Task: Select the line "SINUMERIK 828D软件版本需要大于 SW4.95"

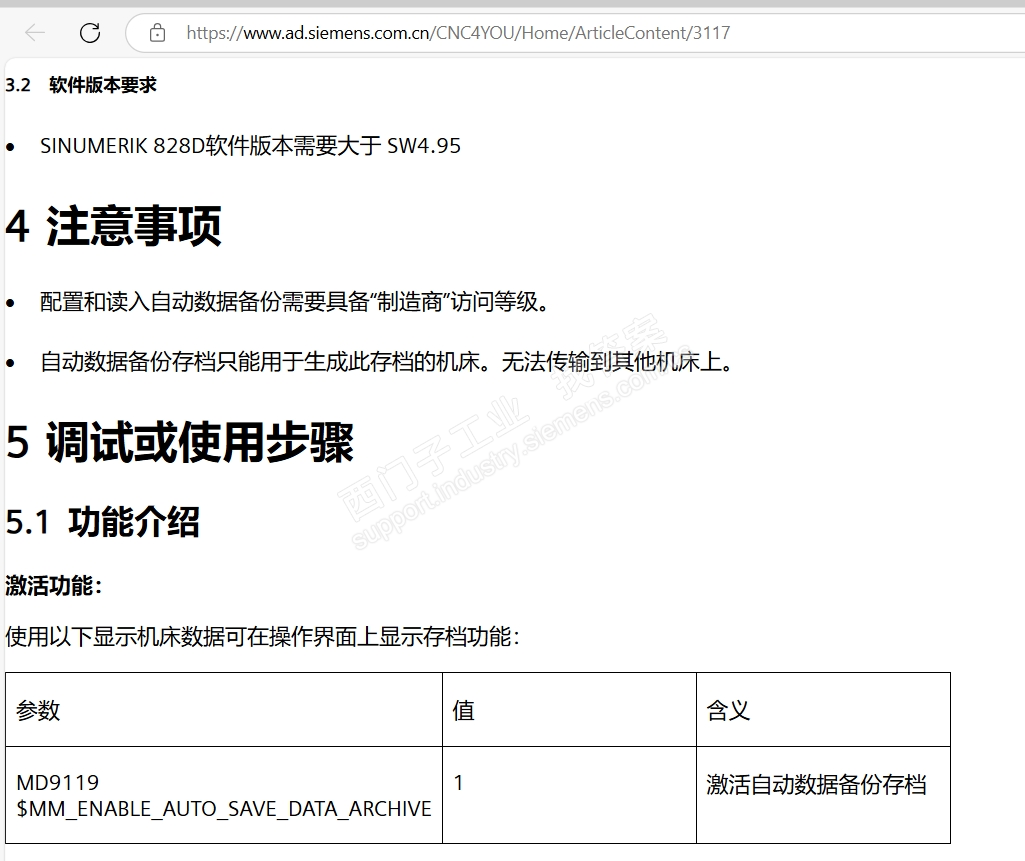Action: coord(250,146)
